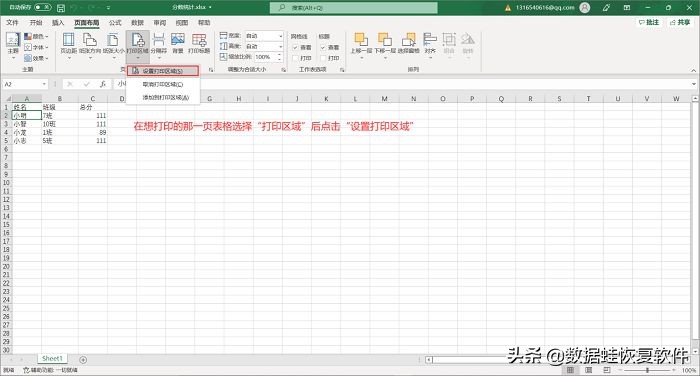Viewport: 700px width, 376px height.
Task: Choose 取消打印区域(C) from the menu
Action: tap(163, 84)
